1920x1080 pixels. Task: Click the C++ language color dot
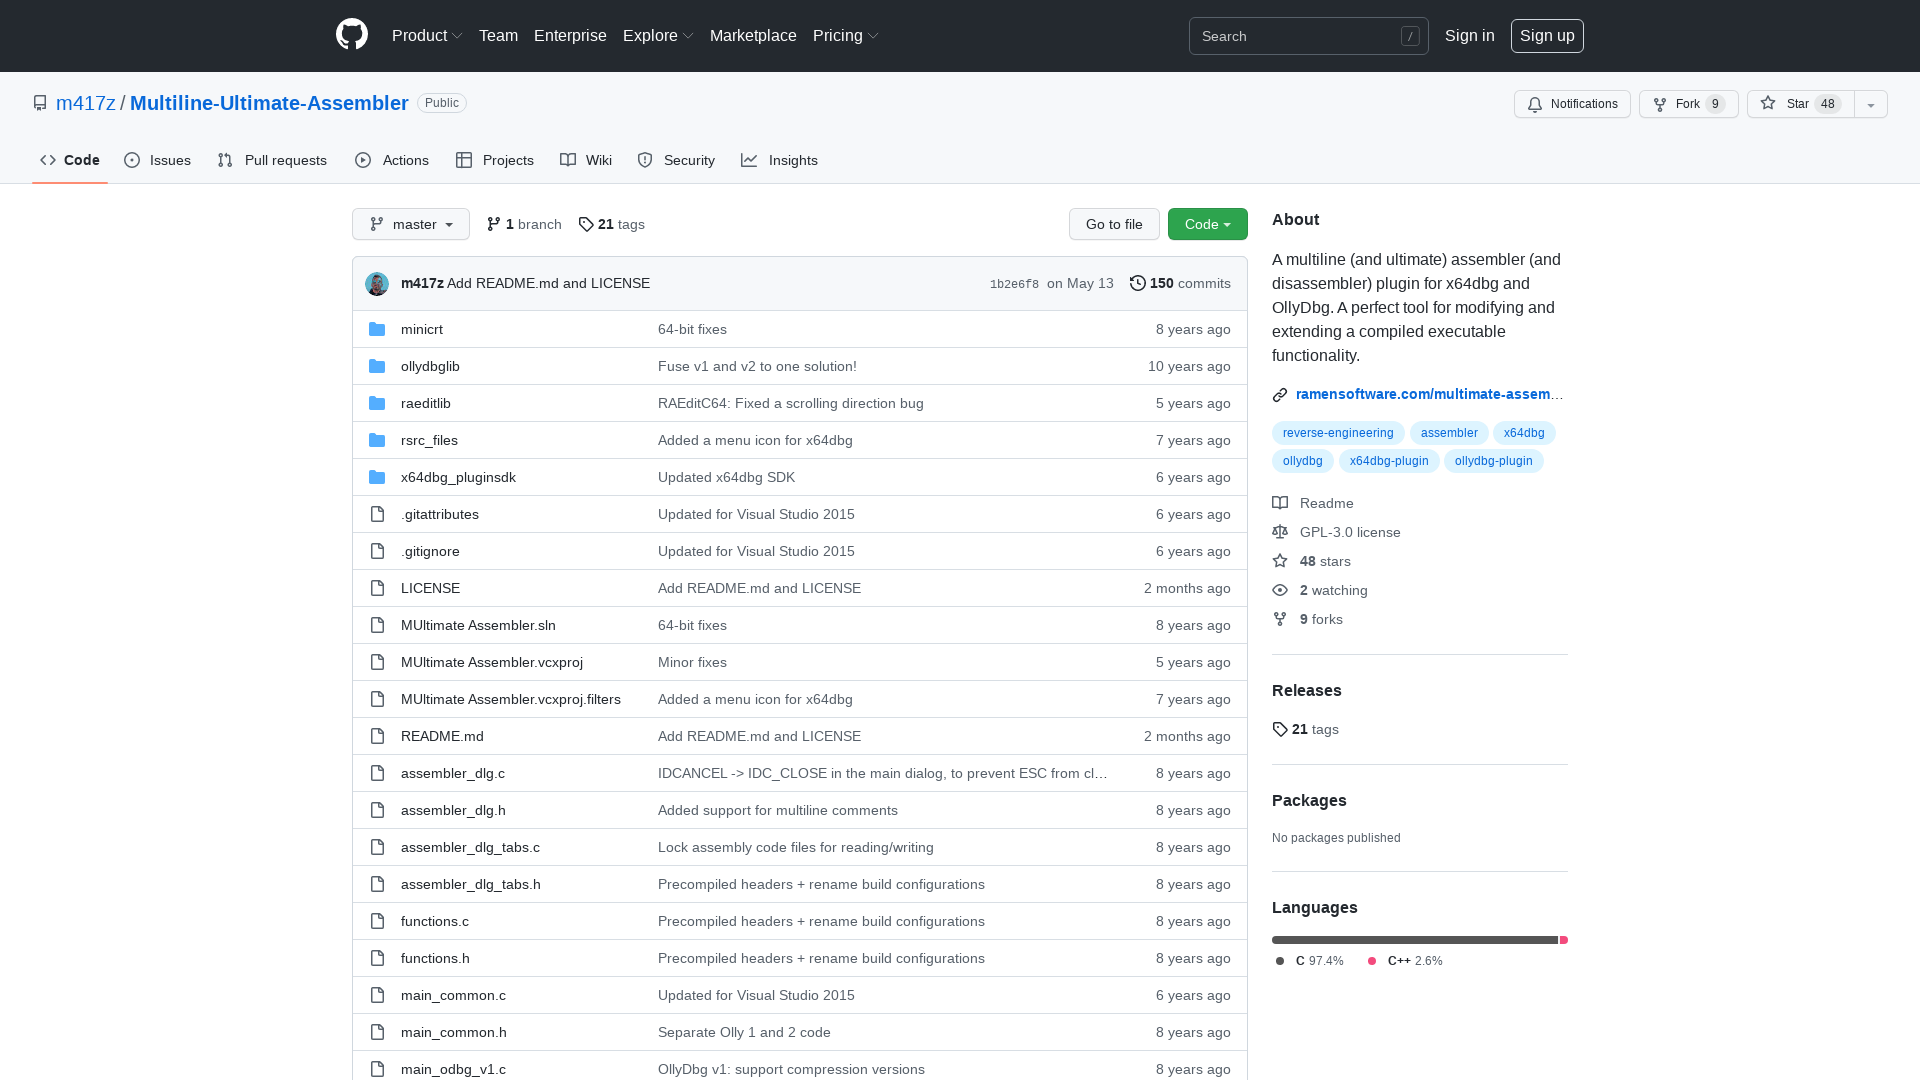pyautogui.click(x=1372, y=961)
